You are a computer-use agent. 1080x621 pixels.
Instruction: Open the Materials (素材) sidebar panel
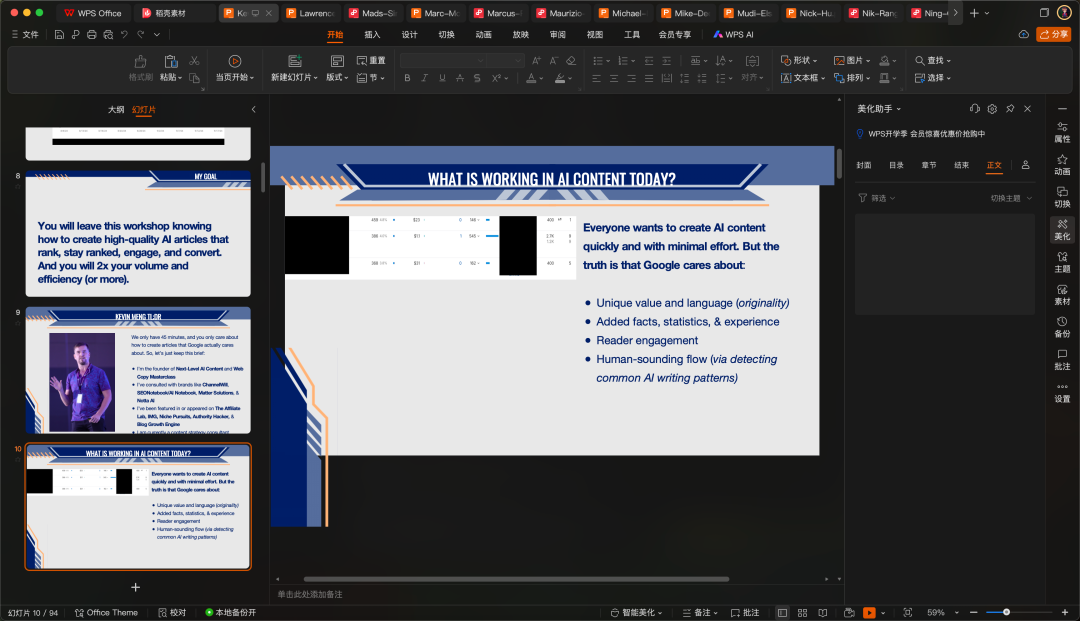1062,294
